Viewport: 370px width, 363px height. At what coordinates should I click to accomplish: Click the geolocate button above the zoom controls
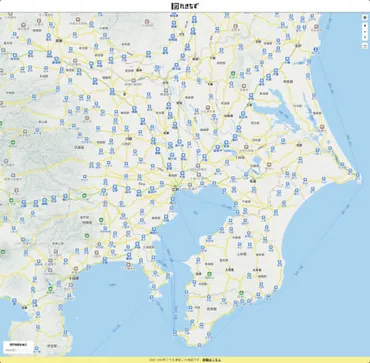click(365, 17)
